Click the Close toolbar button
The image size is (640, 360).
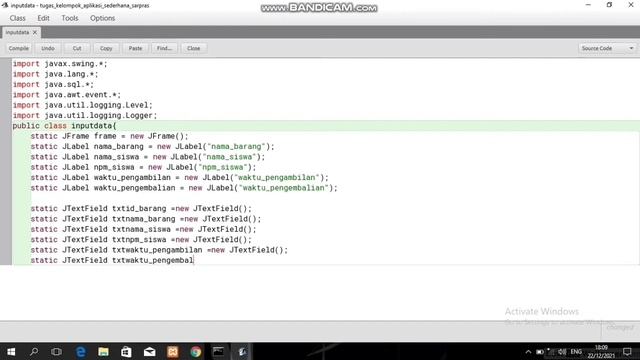coord(193,48)
